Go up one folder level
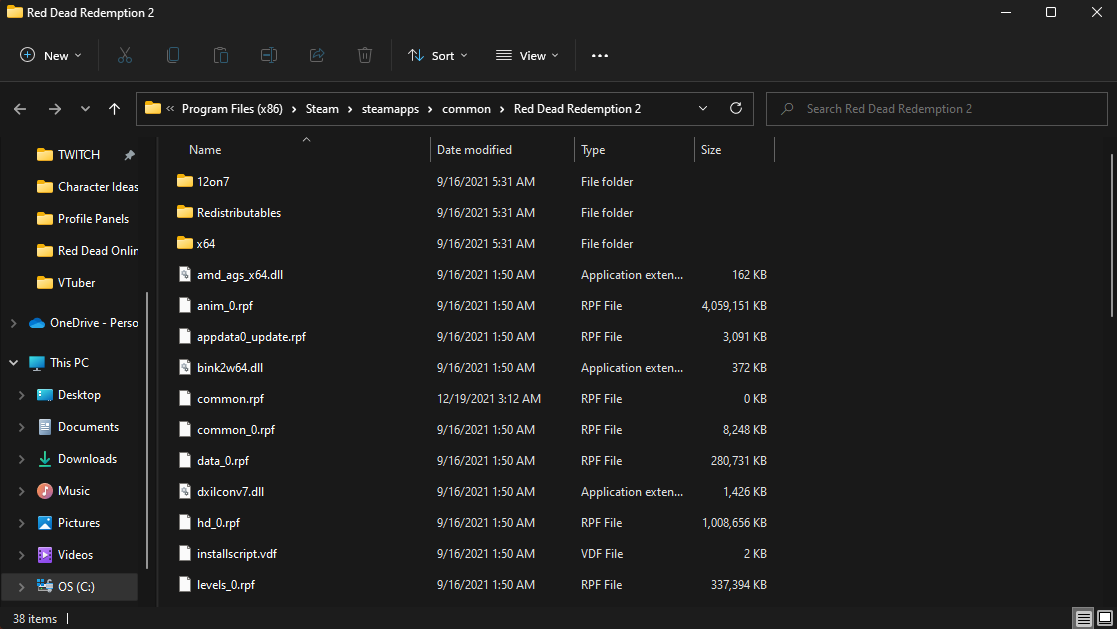Image resolution: width=1117 pixels, height=629 pixels. coord(114,109)
